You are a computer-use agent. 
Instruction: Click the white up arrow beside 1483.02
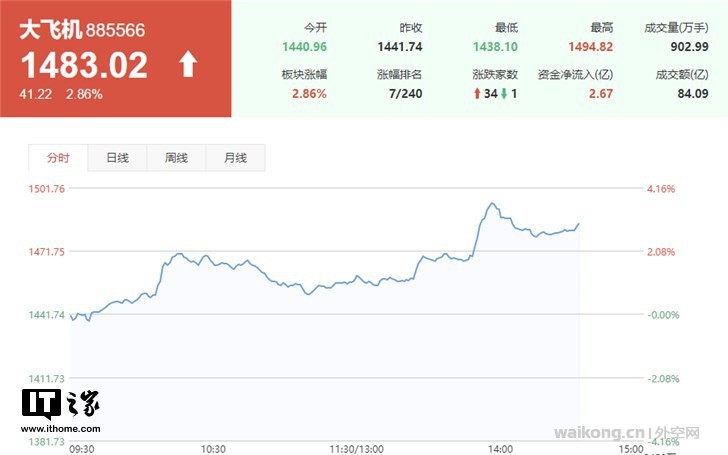coord(188,66)
